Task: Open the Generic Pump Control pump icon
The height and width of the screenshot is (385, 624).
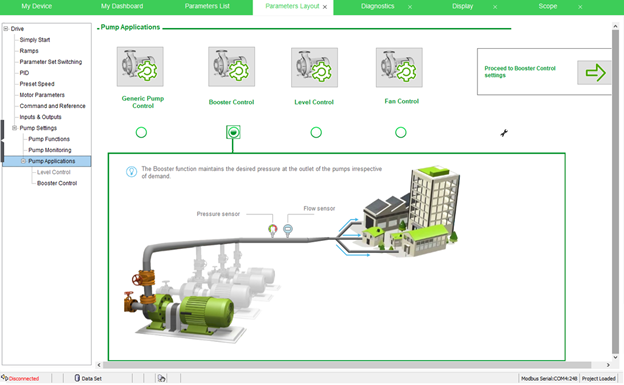Action: click(140, 66)
